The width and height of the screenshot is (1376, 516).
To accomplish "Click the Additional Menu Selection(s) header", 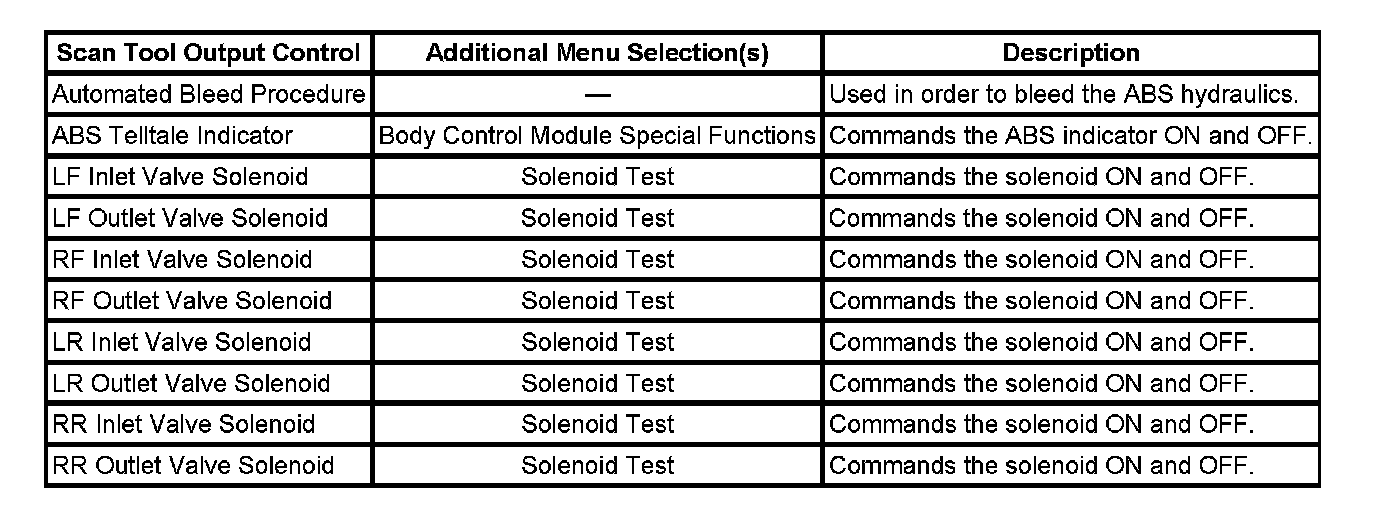I will 597,53.
